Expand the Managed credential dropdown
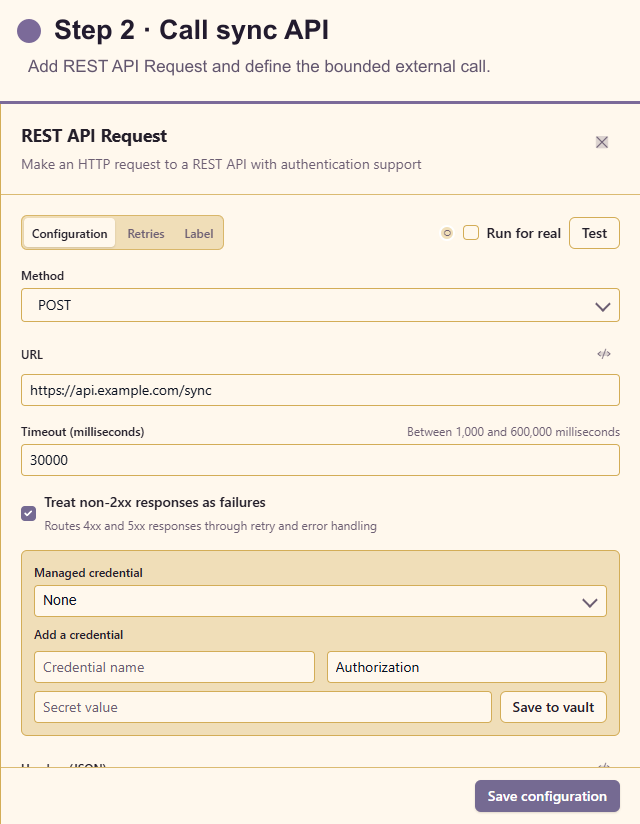Image resolution: width=640 pixels, height=824 pixels. pyautogui.click(x=320, y=601)
